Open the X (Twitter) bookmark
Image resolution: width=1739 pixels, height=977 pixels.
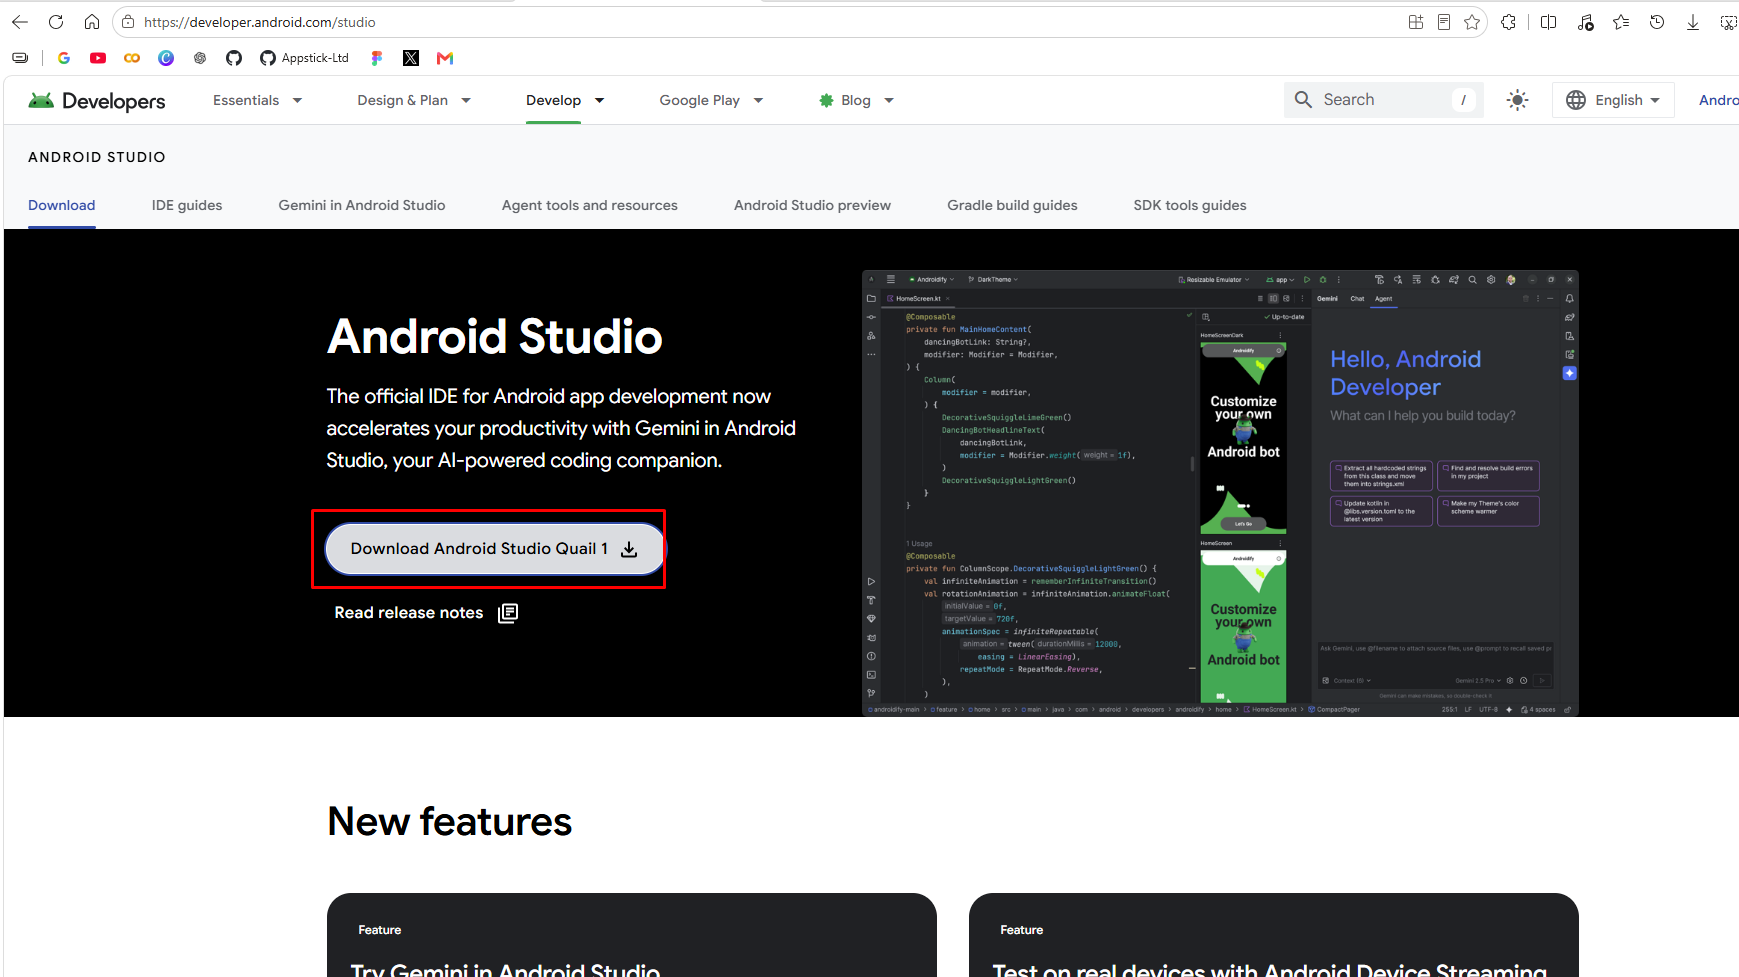point(411,58)
